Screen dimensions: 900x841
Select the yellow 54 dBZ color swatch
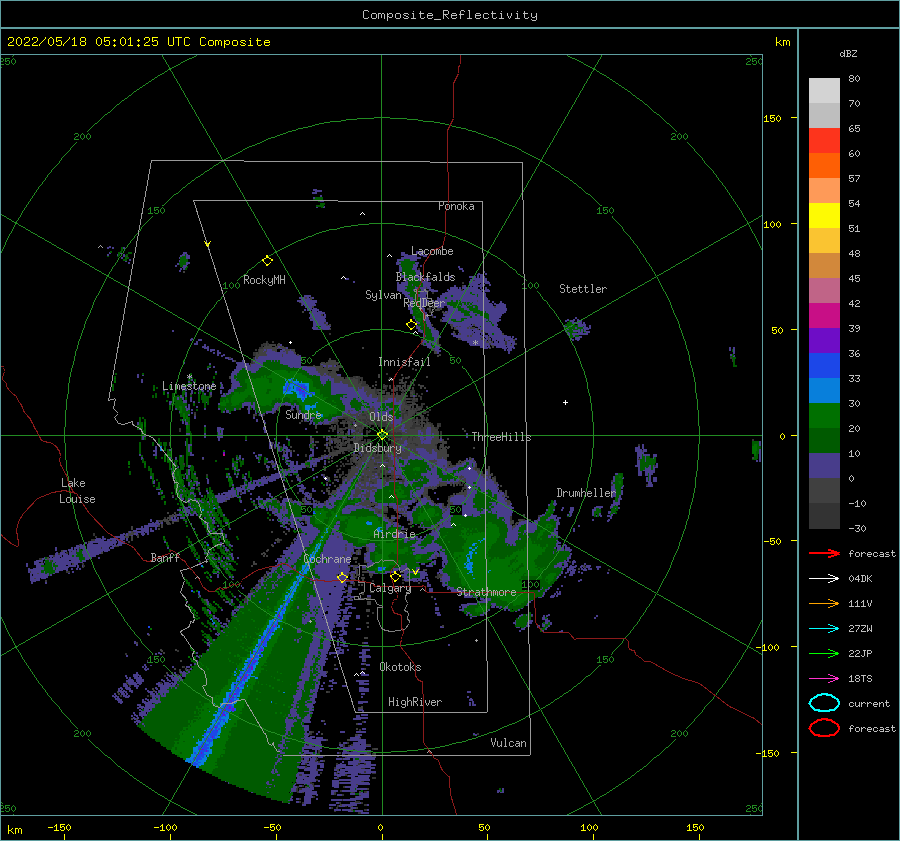point(824,215)
